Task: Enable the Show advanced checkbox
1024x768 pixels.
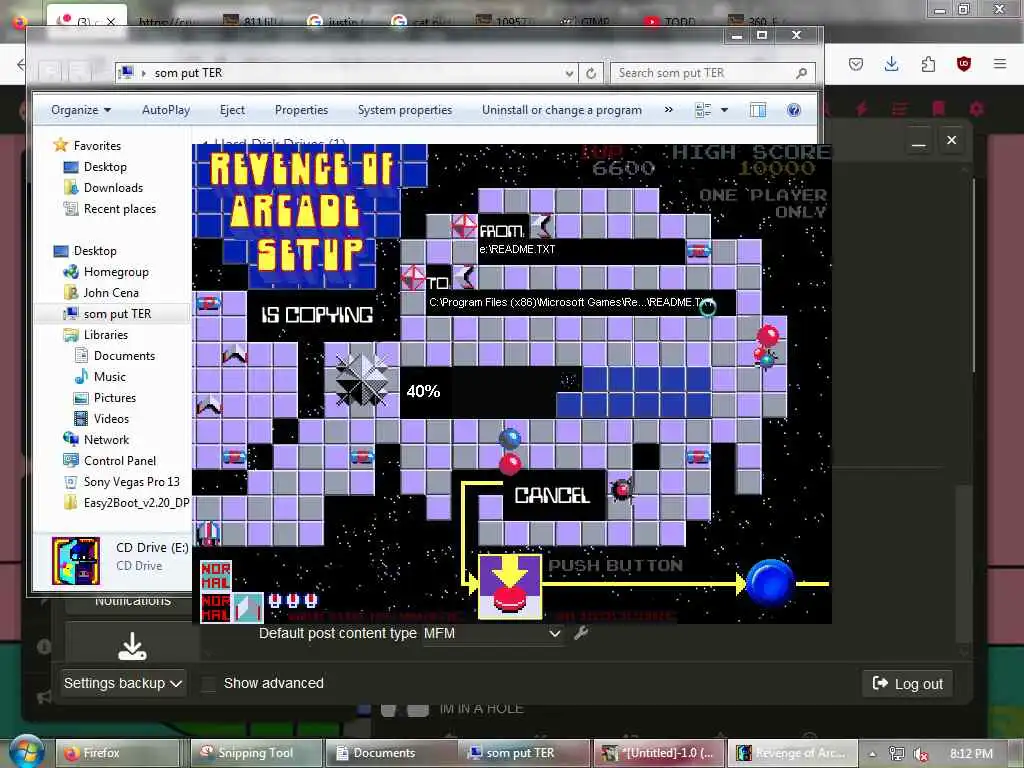Action: [208, 684]
